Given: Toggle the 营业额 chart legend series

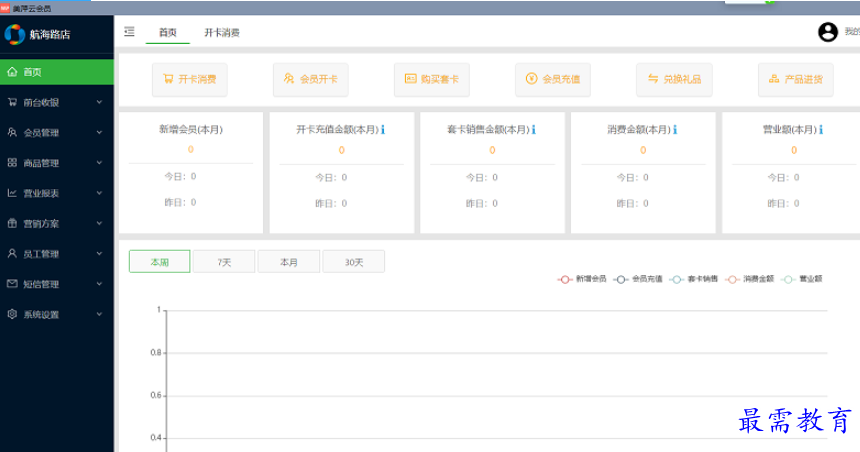Looking at the screenshot, I should tap(802, 279).
